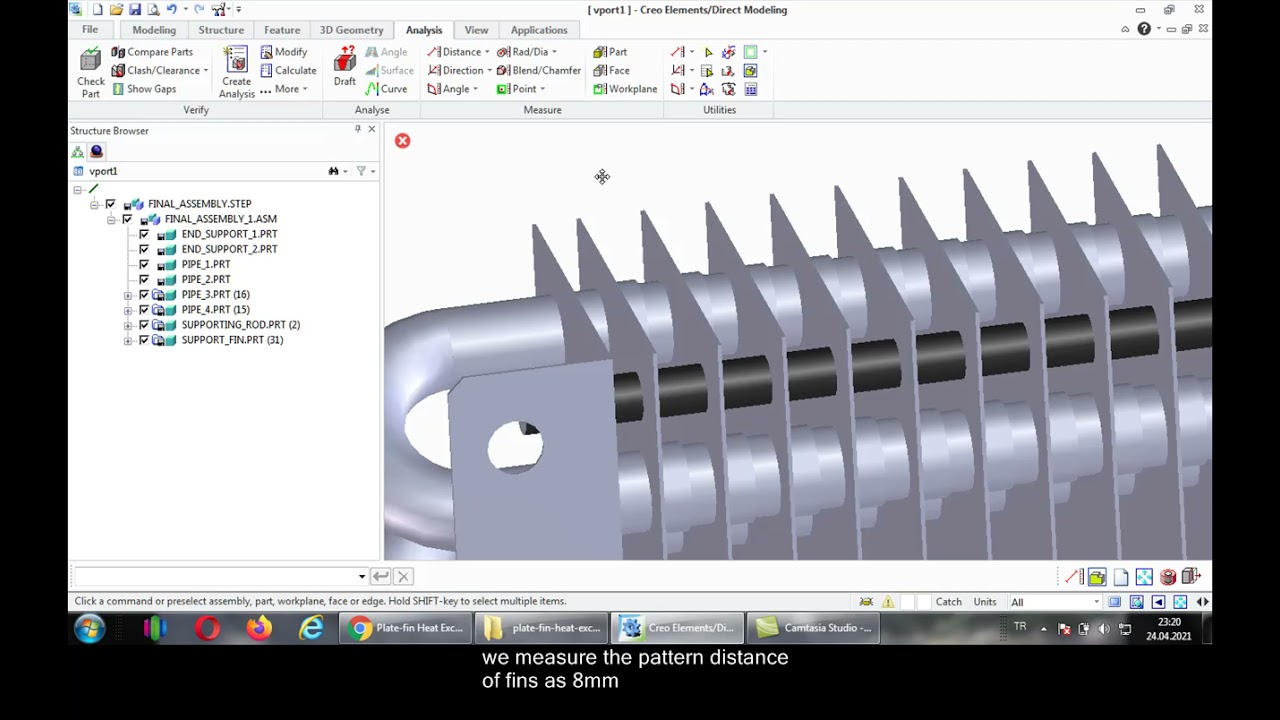
Task: Toggle FINAL_ASSEMBLY.STEP checkbox
Action: tap(110, 204)
